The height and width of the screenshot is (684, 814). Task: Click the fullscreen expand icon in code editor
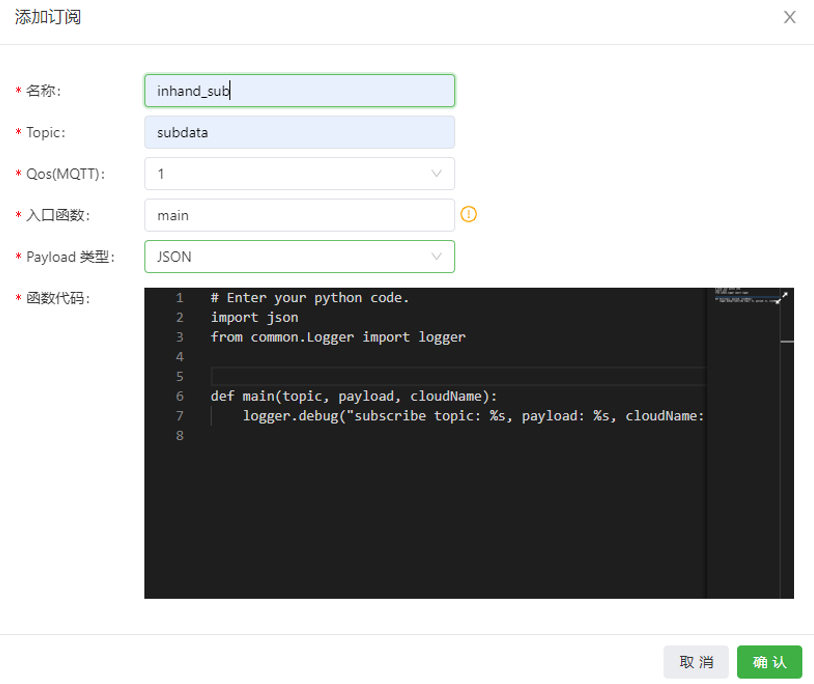pyautogui.click(x=784, y=296)
